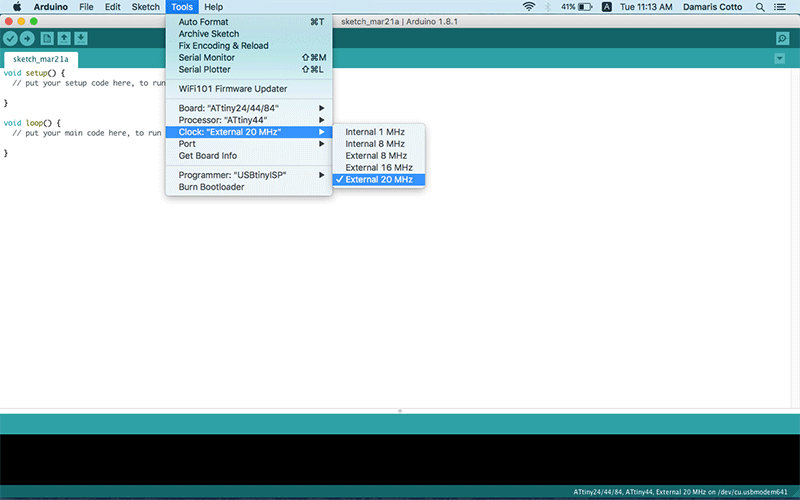Click the void setup() code line
The height and width of the screenshot is (500, 800).
[34, 73]
